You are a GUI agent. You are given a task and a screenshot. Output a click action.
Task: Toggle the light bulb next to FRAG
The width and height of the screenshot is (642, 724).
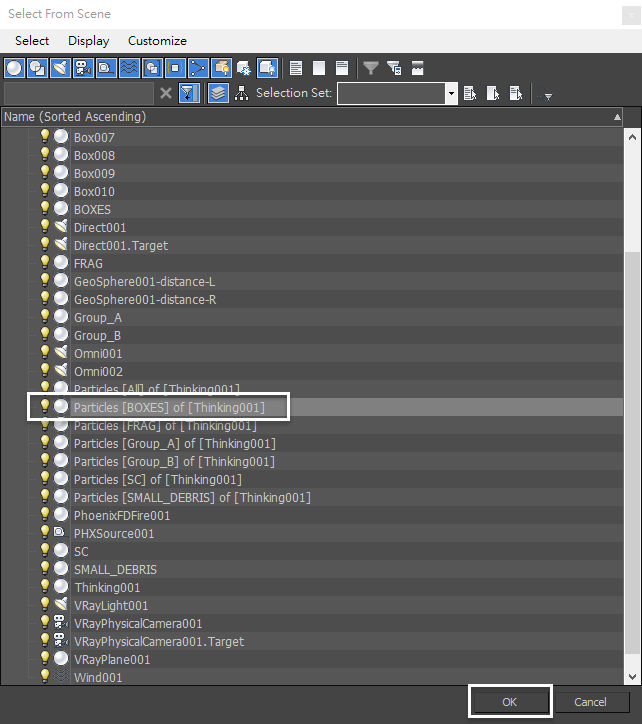[x=45, y=262]
